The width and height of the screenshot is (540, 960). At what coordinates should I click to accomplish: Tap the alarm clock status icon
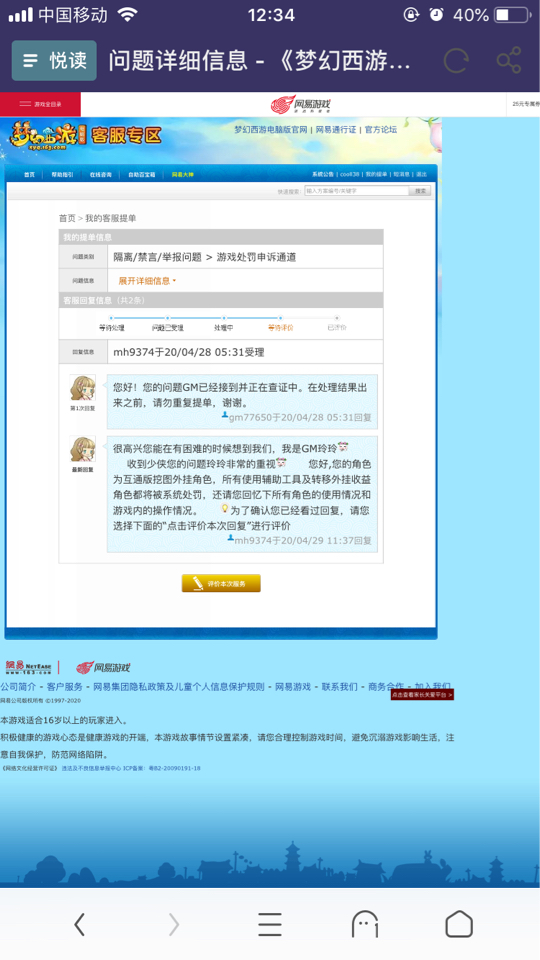[x=436, y=15]
